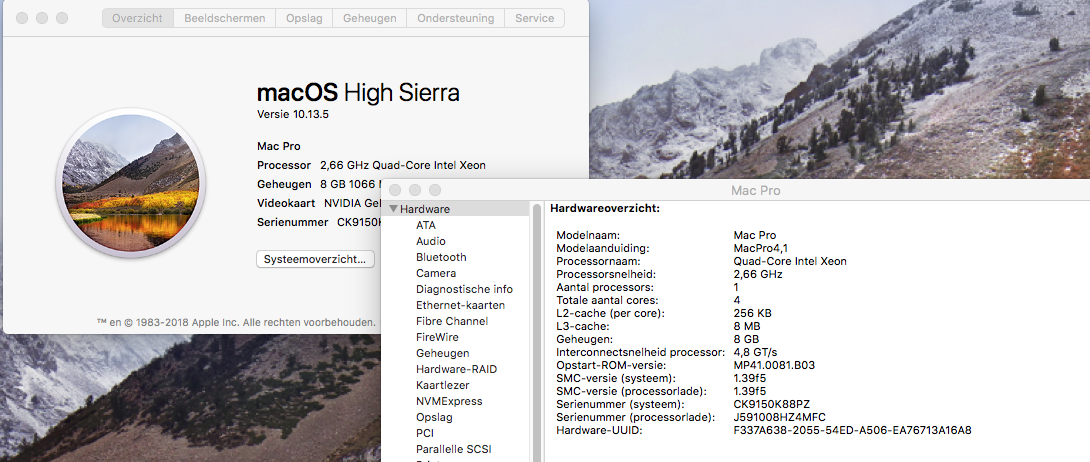Open the Bluetooth hardware section
This screenshot has height=462, width=1090.
point(441,257)
